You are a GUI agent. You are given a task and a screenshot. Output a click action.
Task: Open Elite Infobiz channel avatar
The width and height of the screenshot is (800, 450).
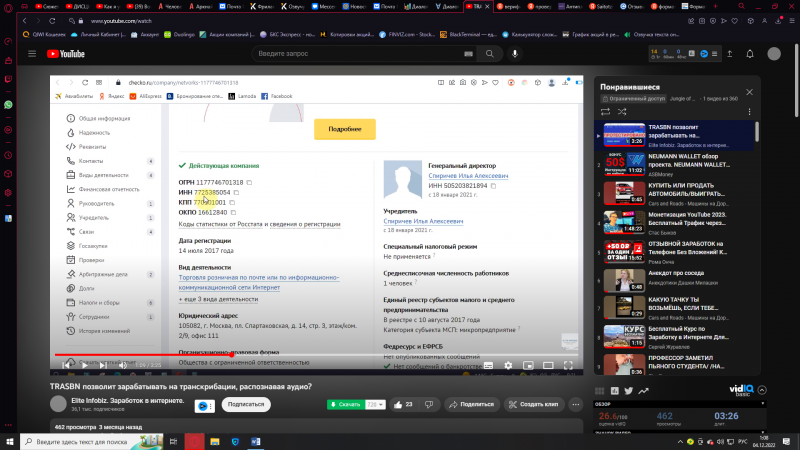(x=58, y=404)
